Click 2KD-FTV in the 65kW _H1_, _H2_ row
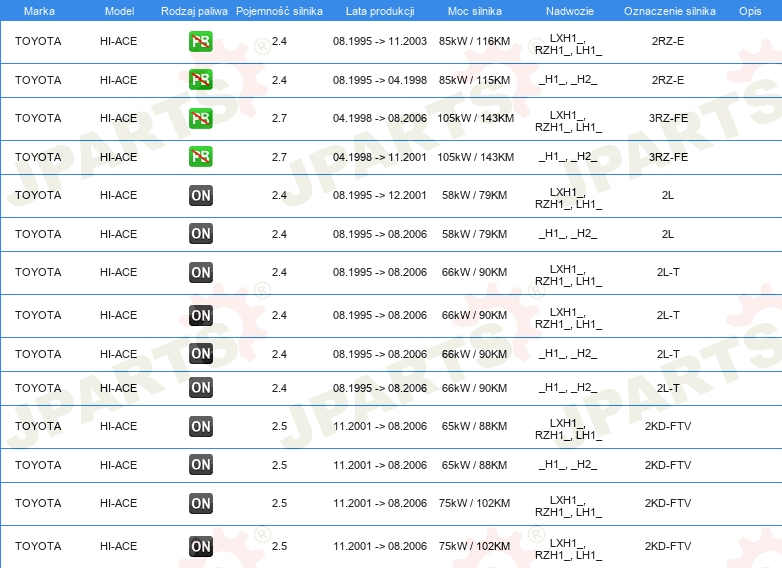Screen dimensions: 782x568 [668, 465]
